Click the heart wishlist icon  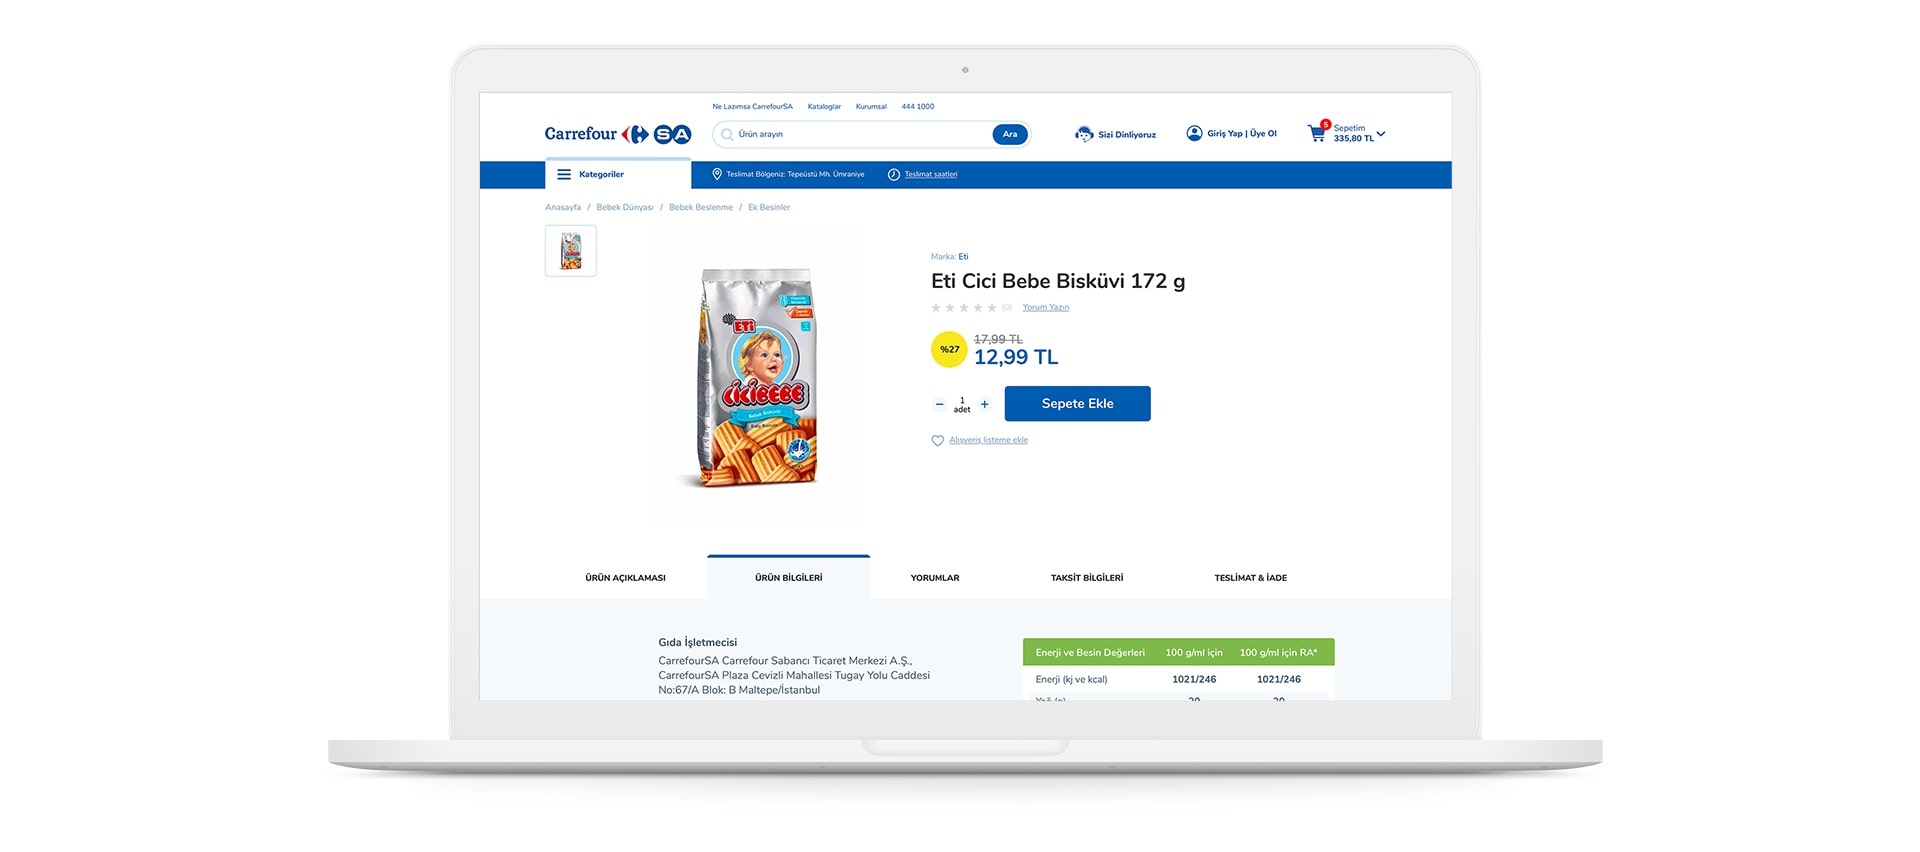tap(937, 440)
